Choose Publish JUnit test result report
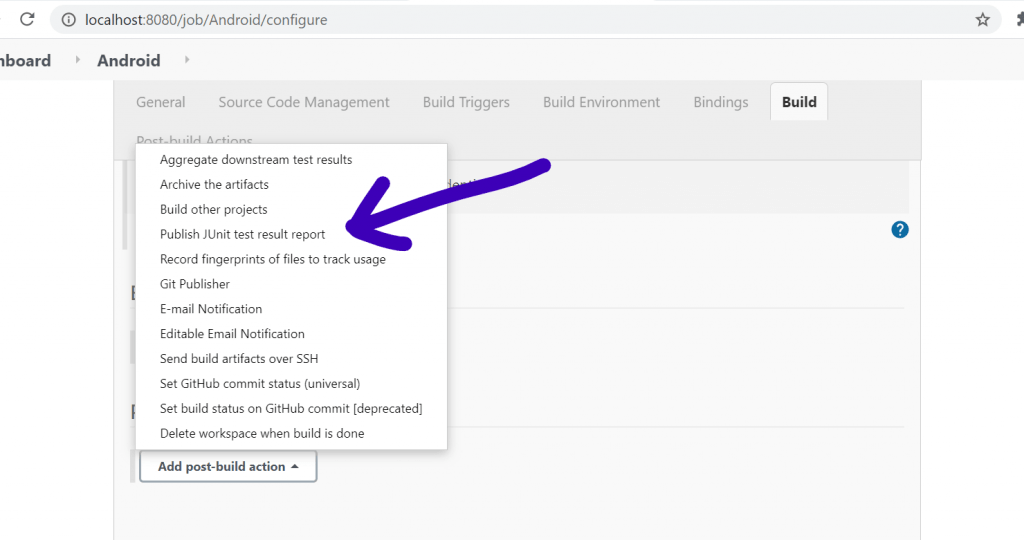 tap(242, 234)
